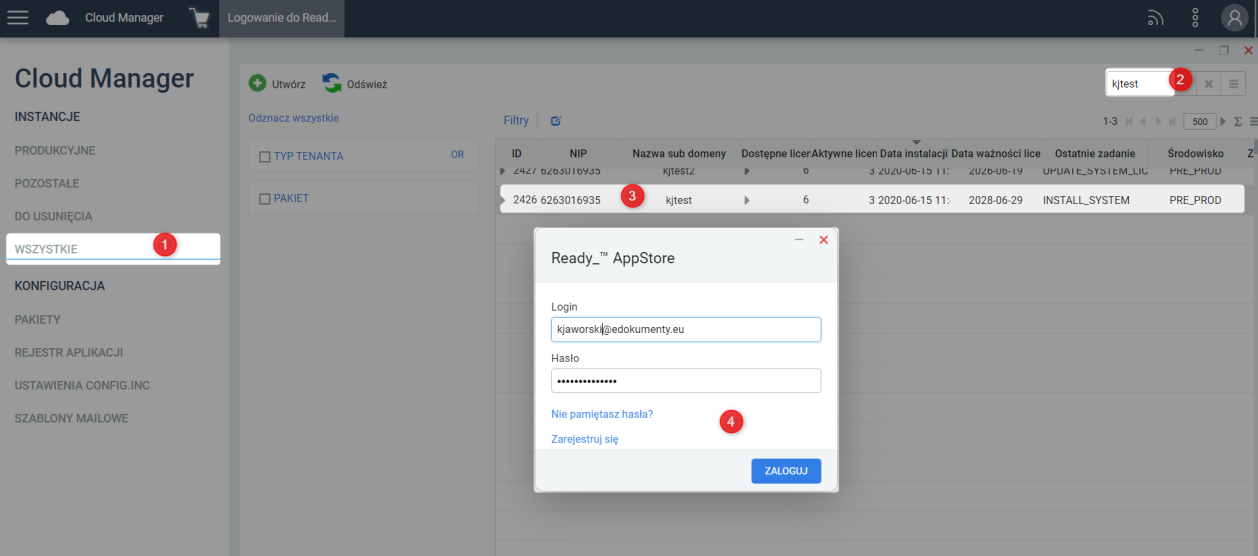Image resolution: width=1258 pixels, height=556 pixels.
Task: Clear the search with the X icon
Action: [x=1208, y=84]
